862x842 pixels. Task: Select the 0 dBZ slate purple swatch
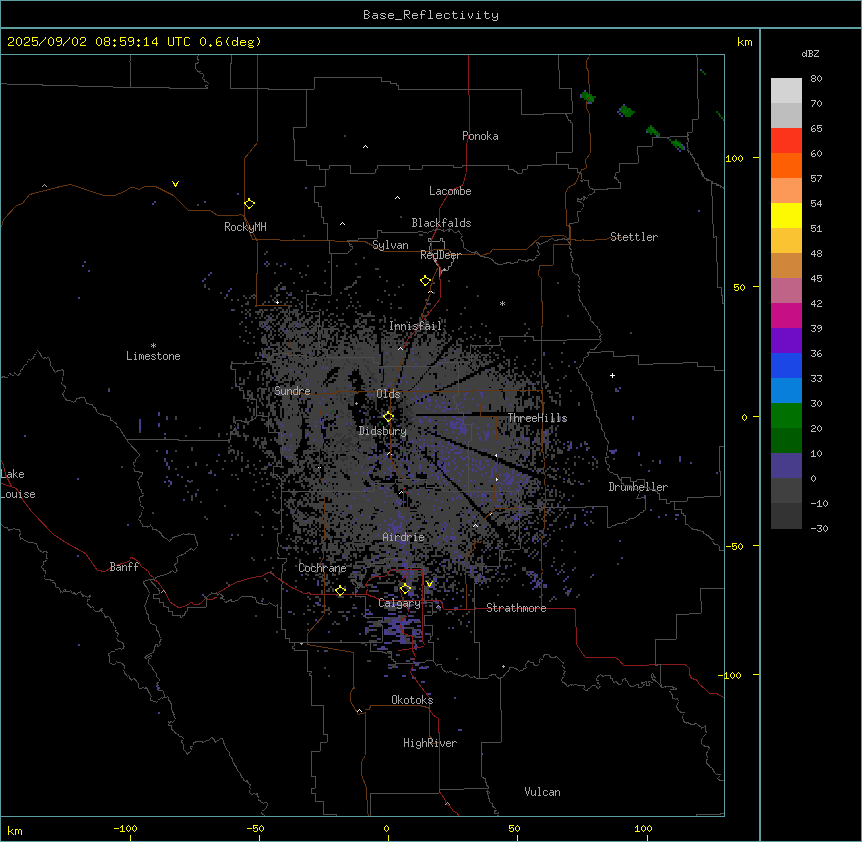pos(786,466)
